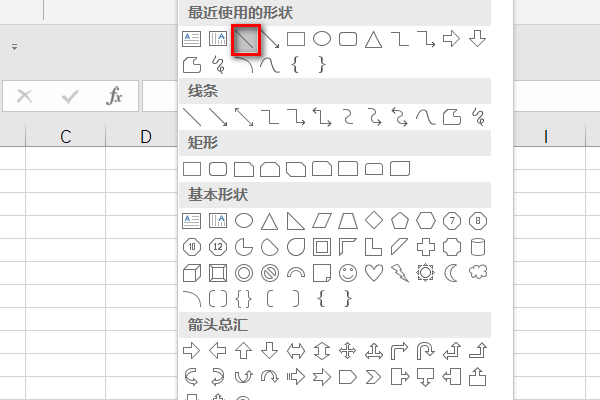
Task: Pick Elbow Double-Arrow Connector under 线条
Action: pyautogui.click(x=322, y=117)
